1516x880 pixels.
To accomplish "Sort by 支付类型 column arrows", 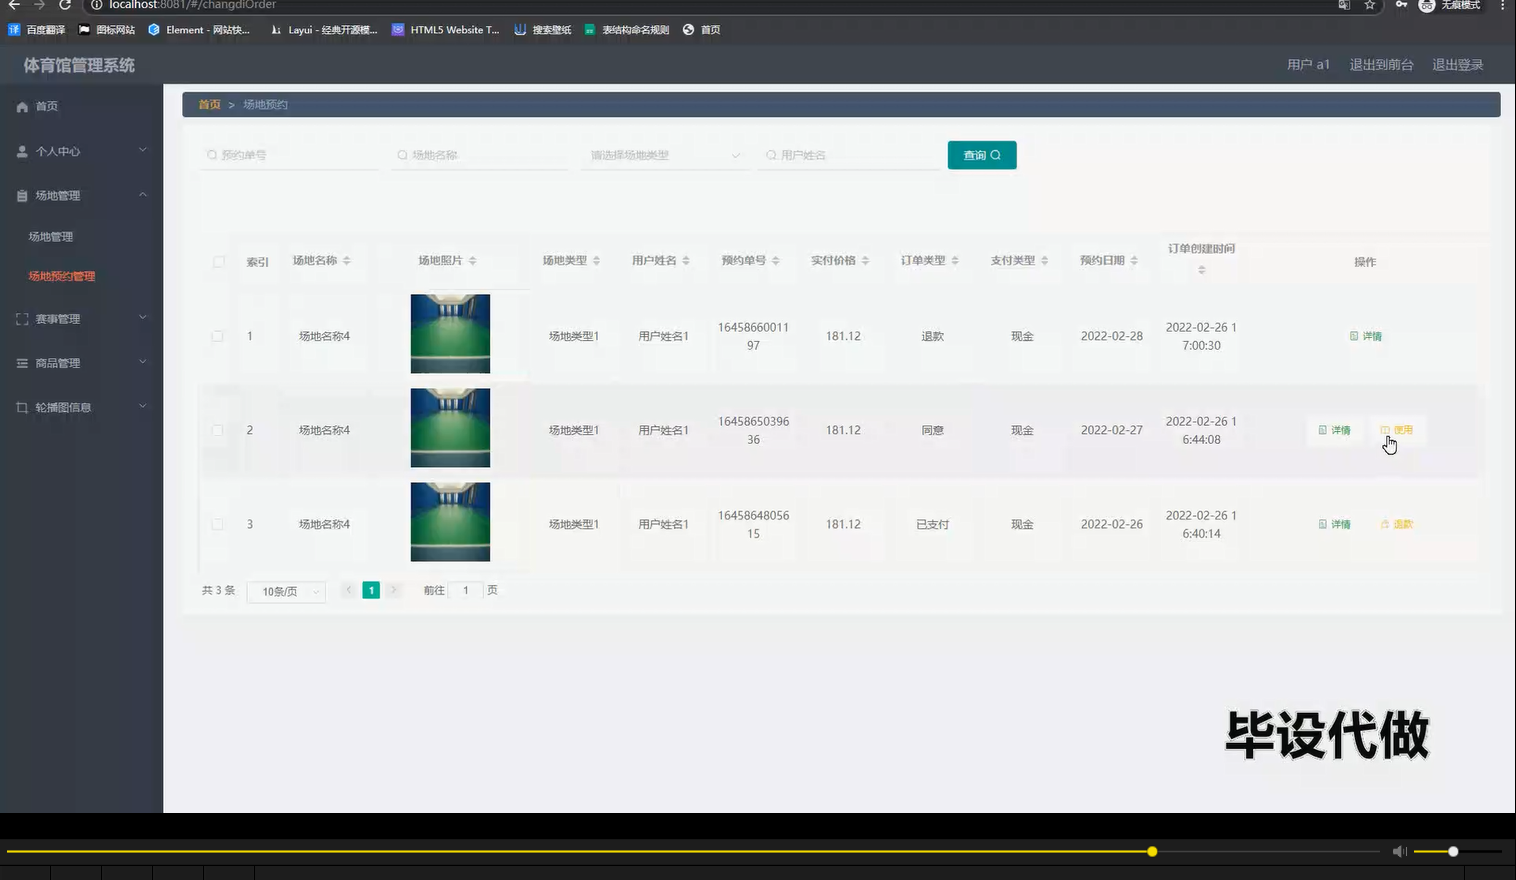I will (1044, 261).
